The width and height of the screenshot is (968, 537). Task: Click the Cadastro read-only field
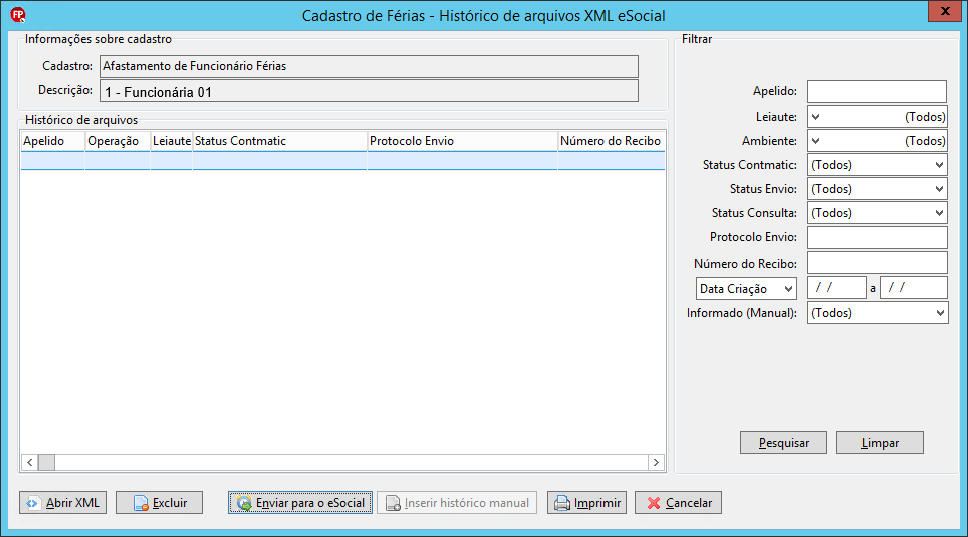[369, 66]
